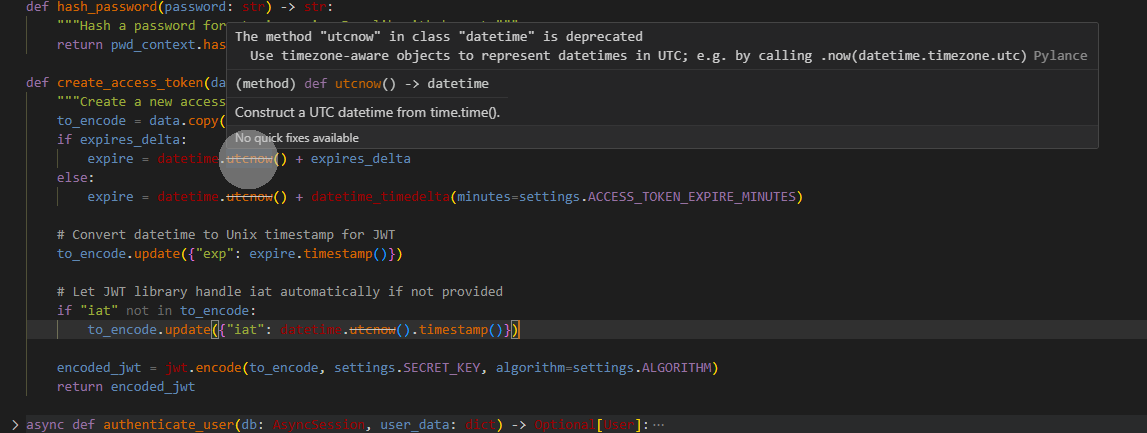Click the collapsed code ellipsis after Optional[User]

coord(658,424)
